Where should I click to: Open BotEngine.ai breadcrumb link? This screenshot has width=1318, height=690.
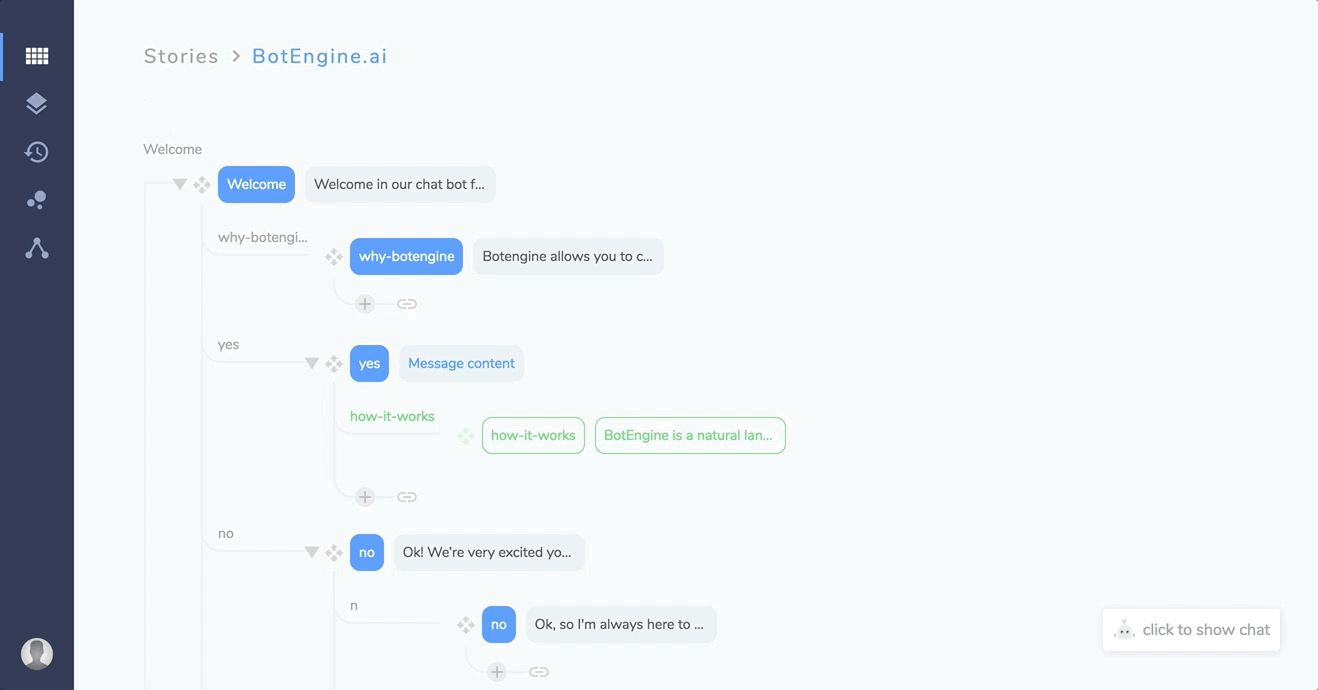tap(320, 56)
